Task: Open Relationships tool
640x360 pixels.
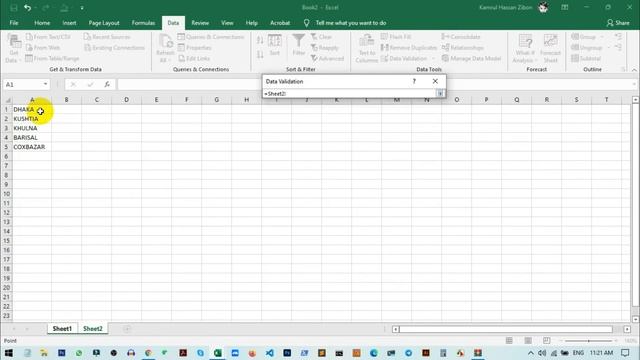Action: pyautogui.click(x=463, y=48)
